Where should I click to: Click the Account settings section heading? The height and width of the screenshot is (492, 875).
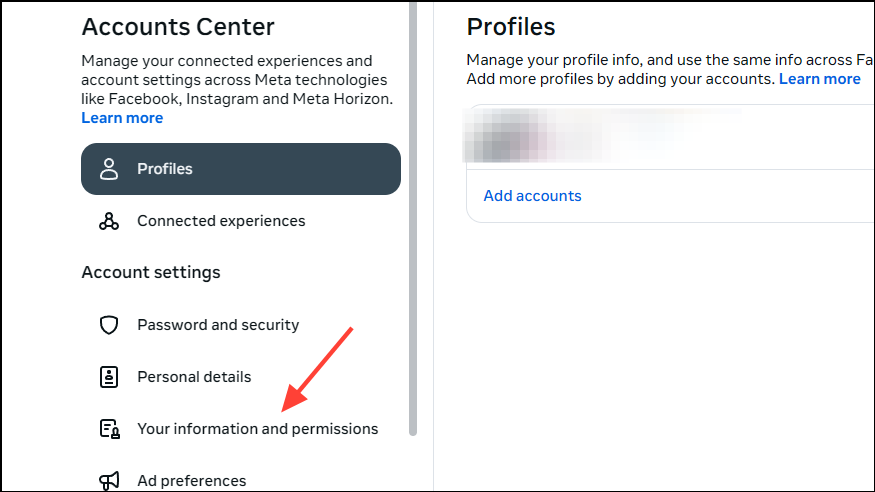151,272
